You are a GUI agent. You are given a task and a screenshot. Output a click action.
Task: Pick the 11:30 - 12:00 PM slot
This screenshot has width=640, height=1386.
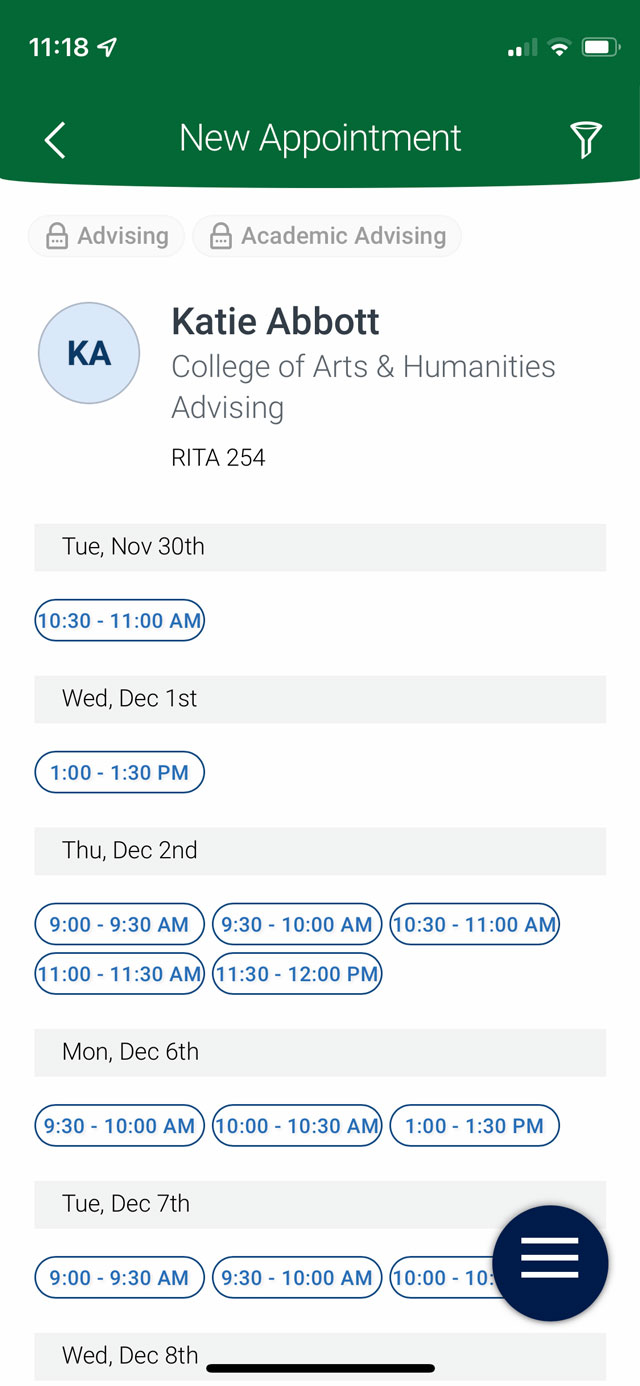click(x=297, y=974)
